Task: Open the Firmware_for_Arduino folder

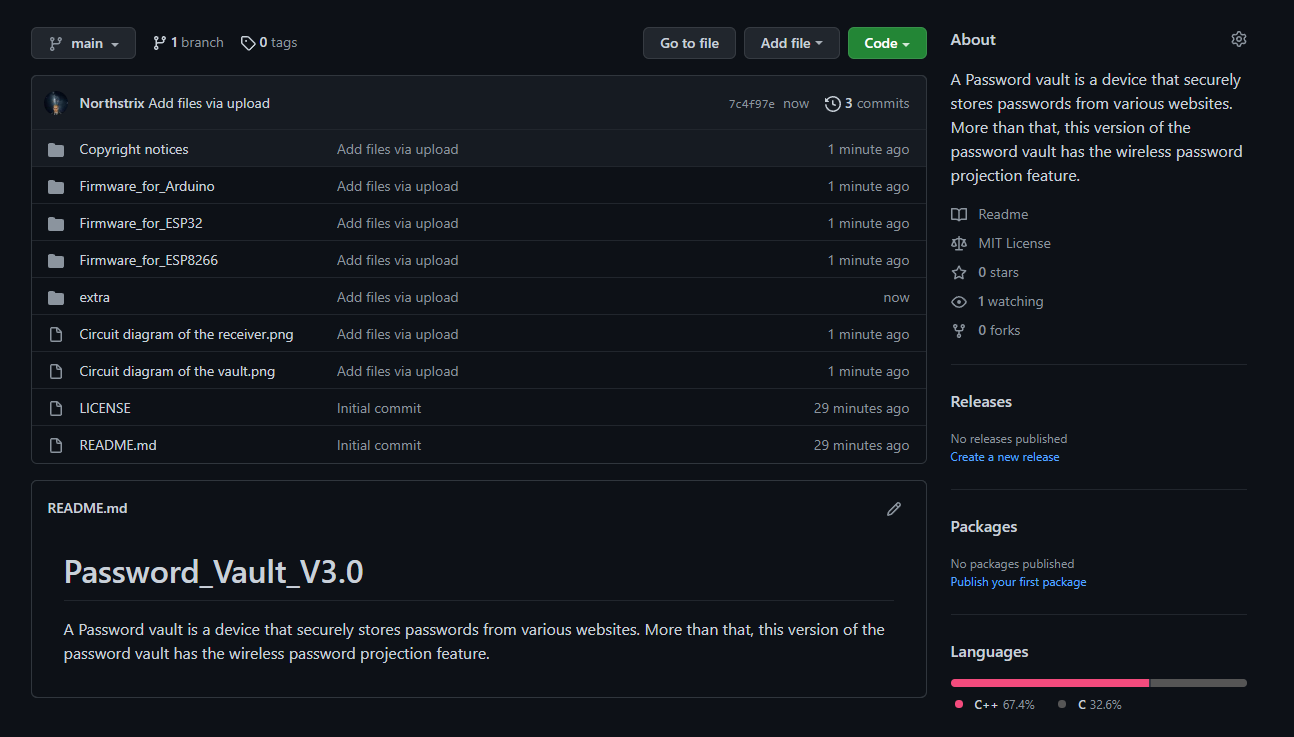Action: [x=146, y=186]
